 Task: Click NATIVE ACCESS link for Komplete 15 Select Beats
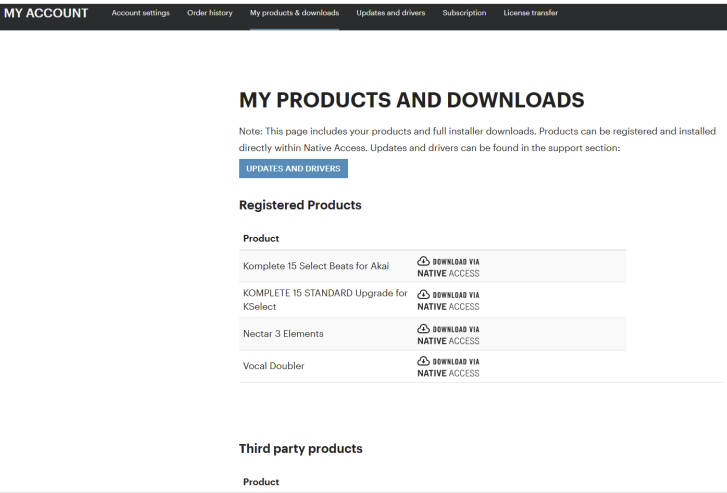tap(448, 274)
